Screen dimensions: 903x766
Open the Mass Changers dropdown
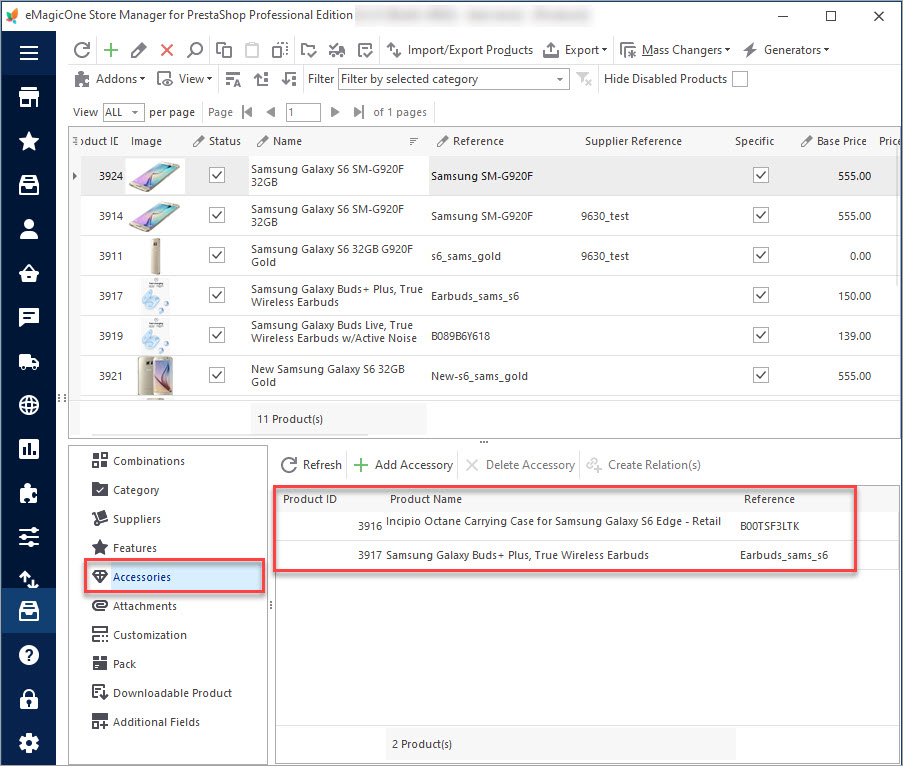tap(675, 50)
